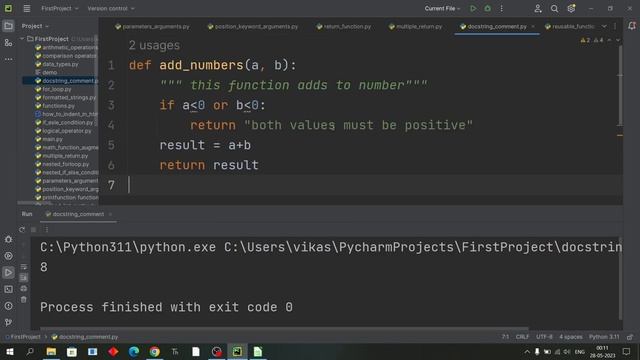
Task: Click Stop icon in Run panel
Action: pyautogui.click(x=34, y=229)
